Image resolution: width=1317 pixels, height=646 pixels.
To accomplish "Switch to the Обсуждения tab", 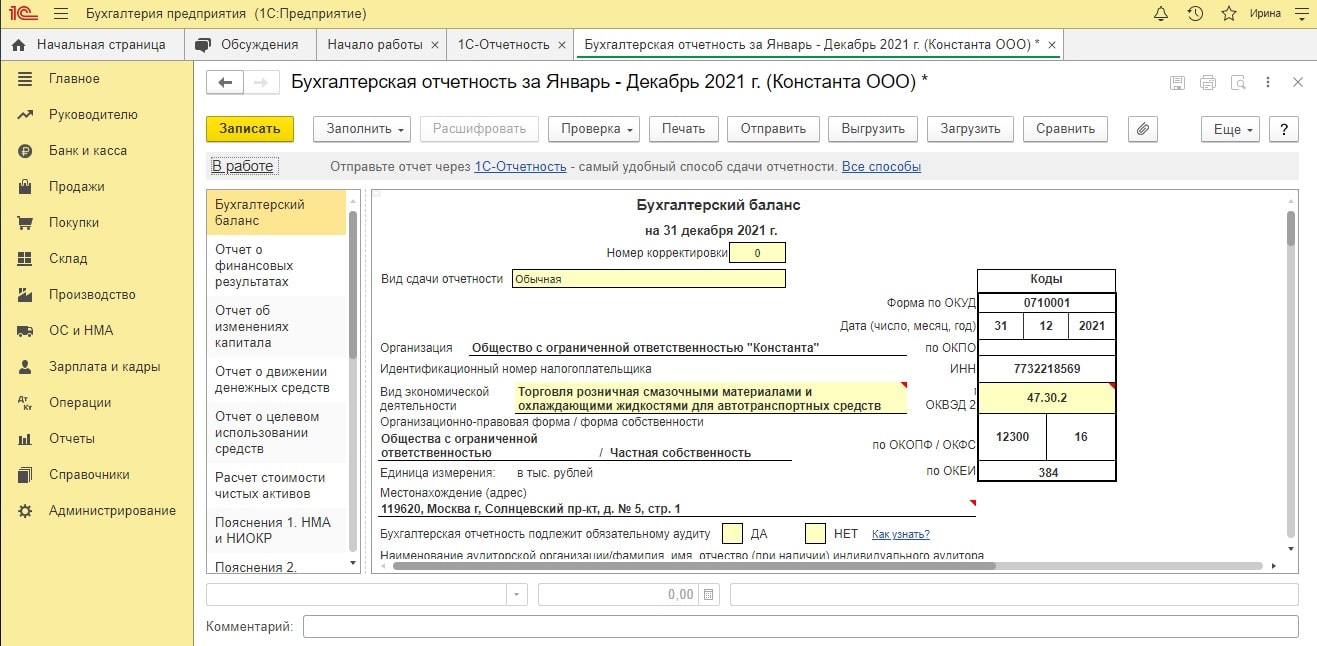I will click(x=250, y=45).
